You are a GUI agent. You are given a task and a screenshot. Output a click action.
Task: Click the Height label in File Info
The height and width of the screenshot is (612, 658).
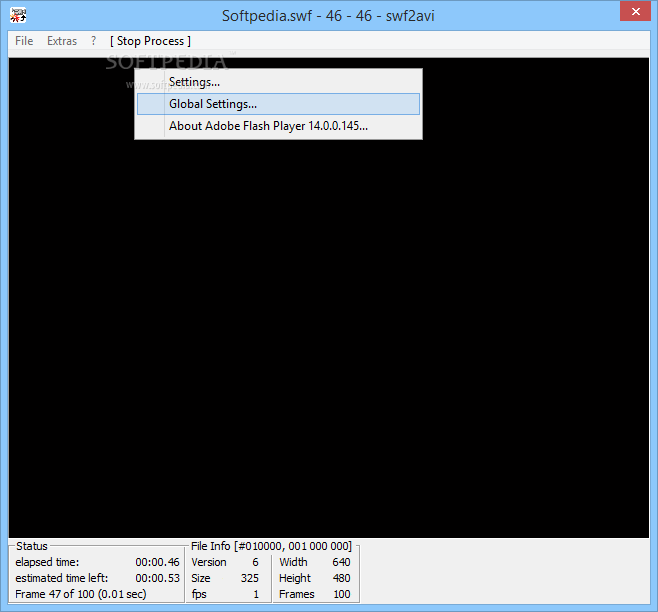(295, 578)
